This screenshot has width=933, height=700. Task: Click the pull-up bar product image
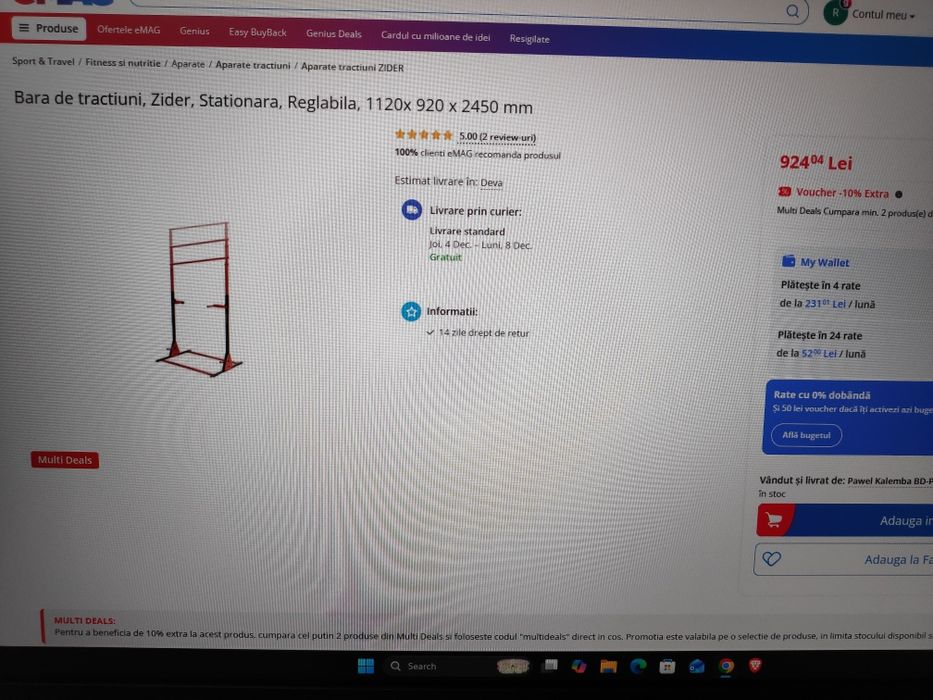199,299
